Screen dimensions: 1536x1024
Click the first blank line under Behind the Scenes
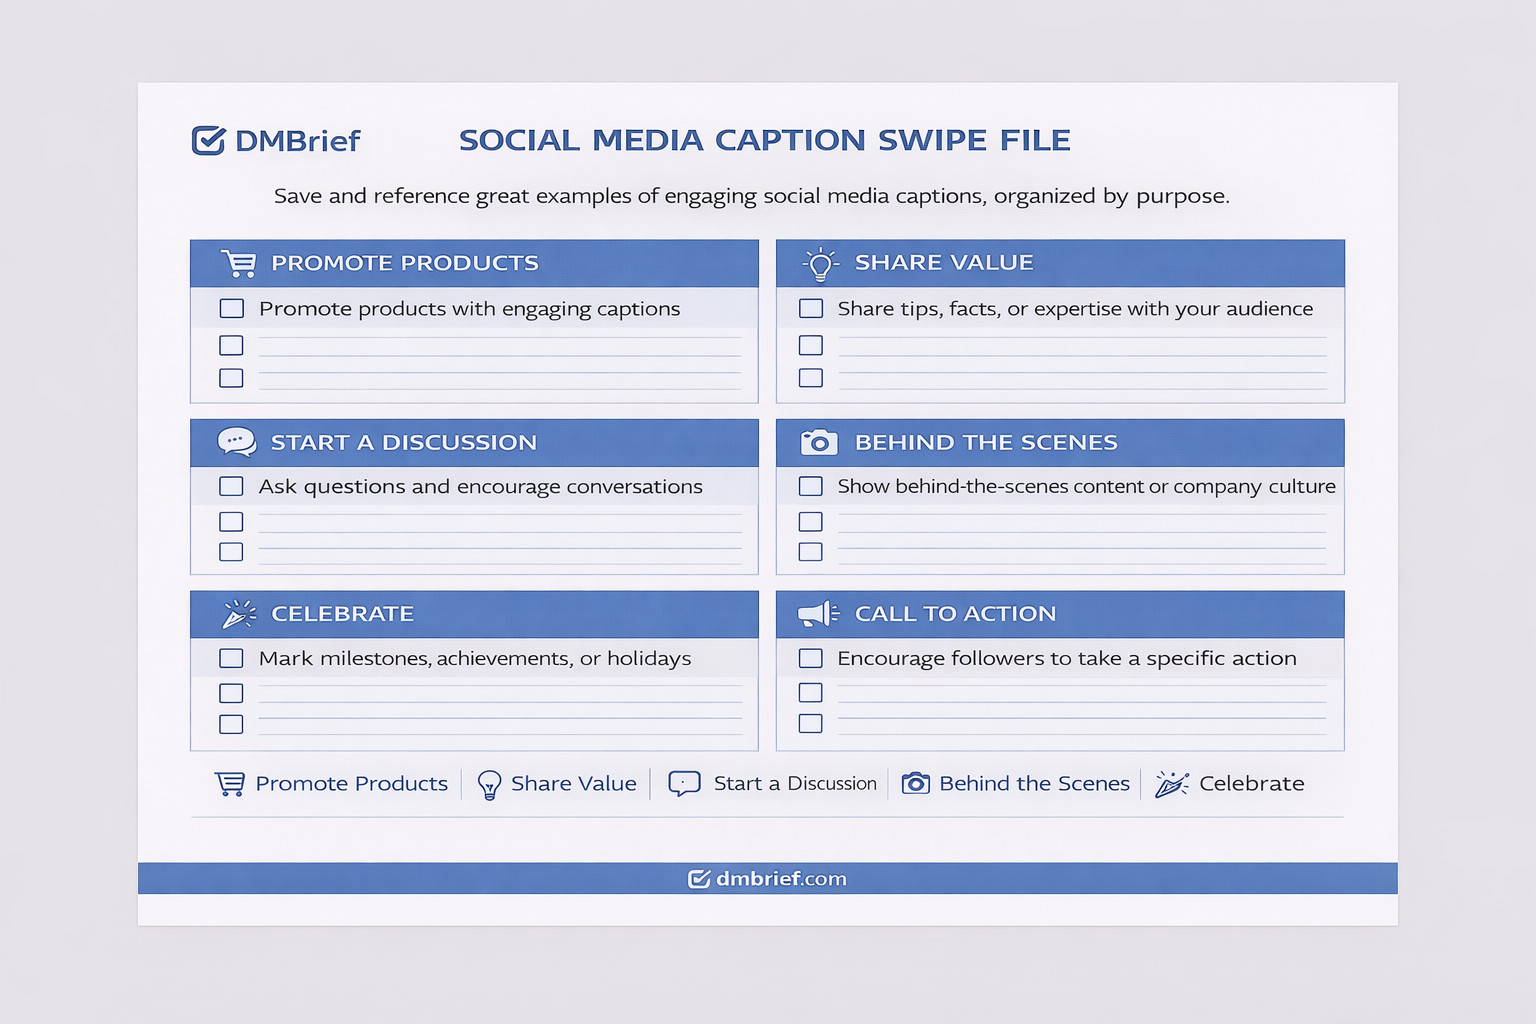[1082, 521]
